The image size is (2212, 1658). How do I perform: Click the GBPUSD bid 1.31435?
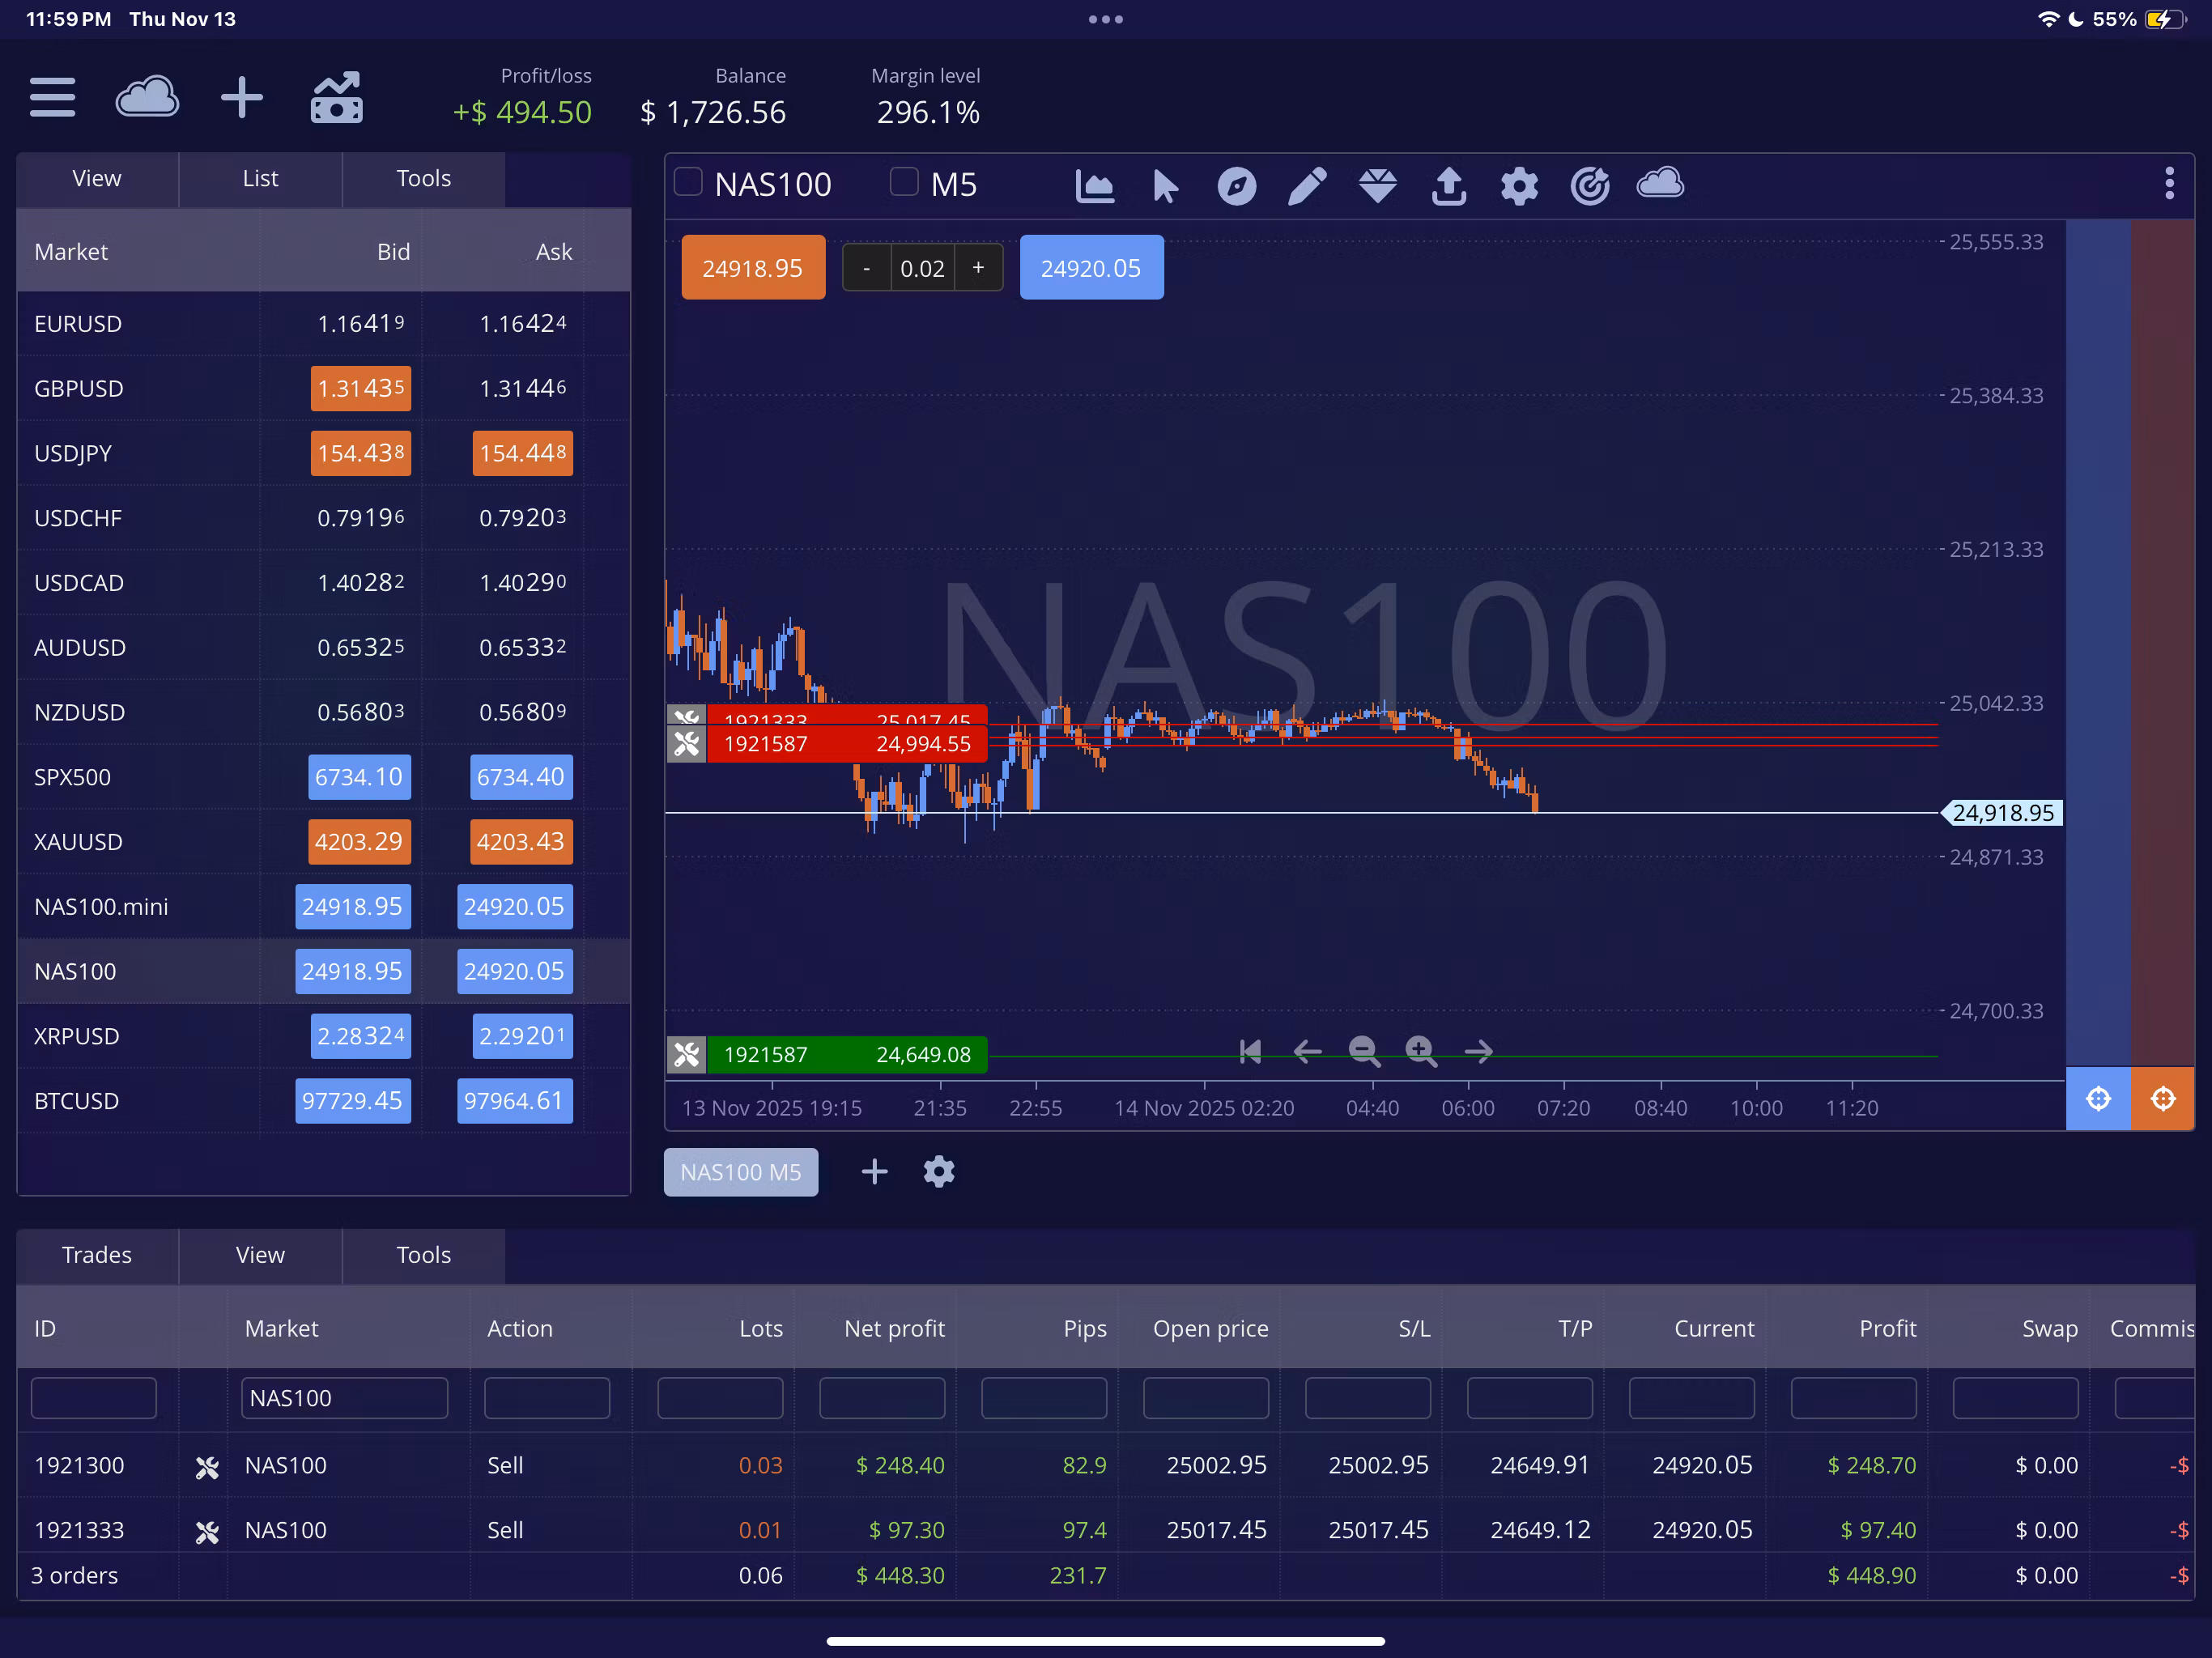click(361, 388)
